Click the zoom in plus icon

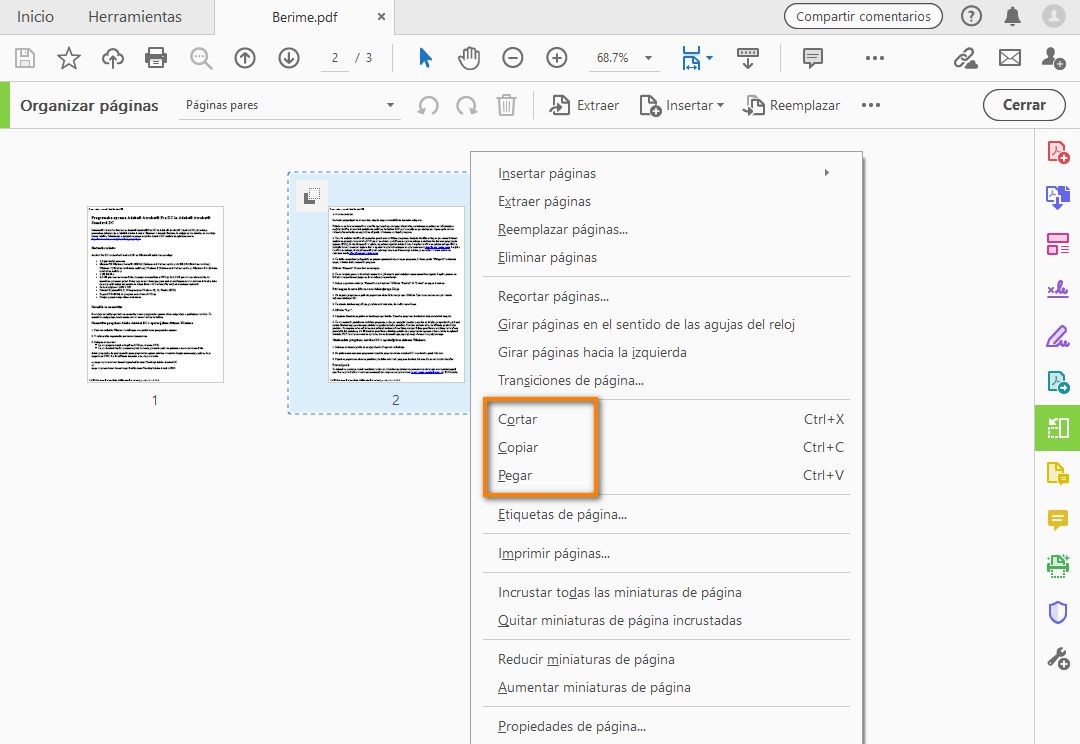(557, 58)
